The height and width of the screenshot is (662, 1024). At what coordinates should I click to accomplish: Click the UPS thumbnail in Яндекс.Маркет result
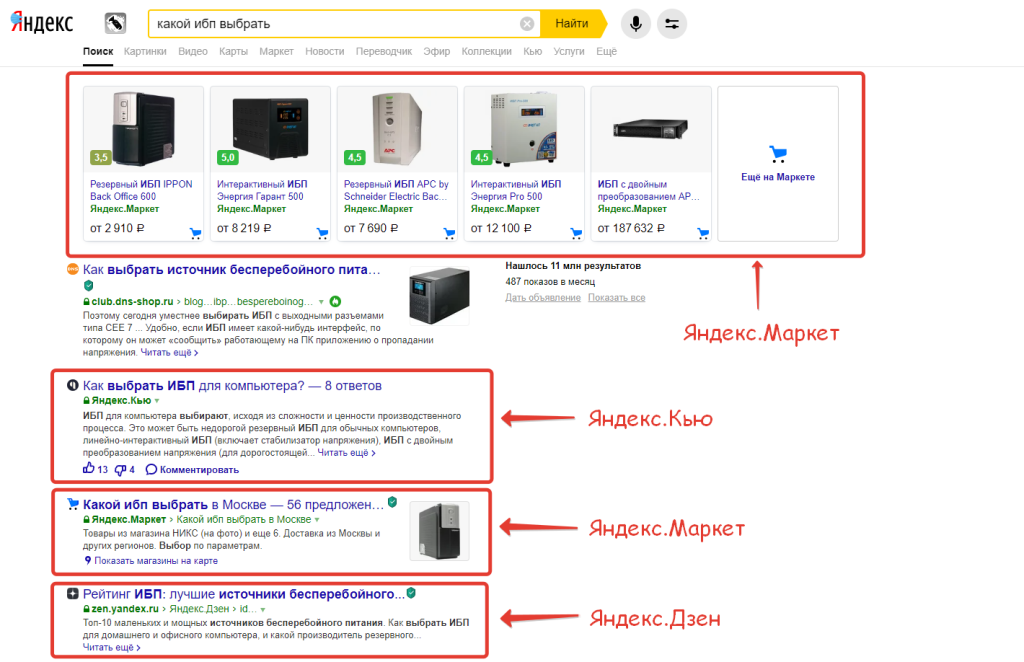click(x=439, y=531)
